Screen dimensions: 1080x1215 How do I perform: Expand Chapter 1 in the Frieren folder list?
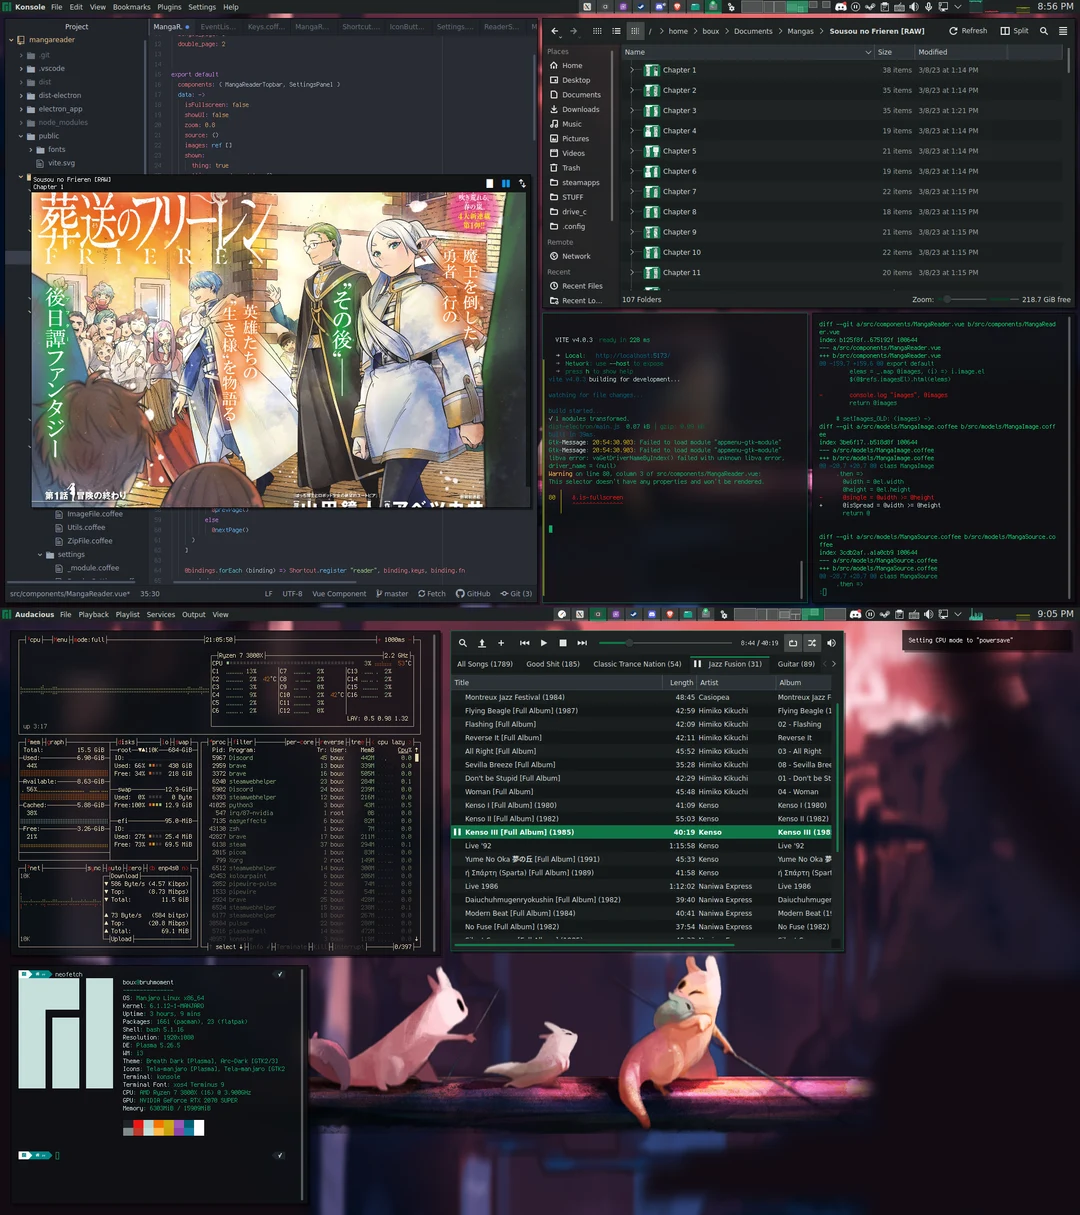coord(632,70)
